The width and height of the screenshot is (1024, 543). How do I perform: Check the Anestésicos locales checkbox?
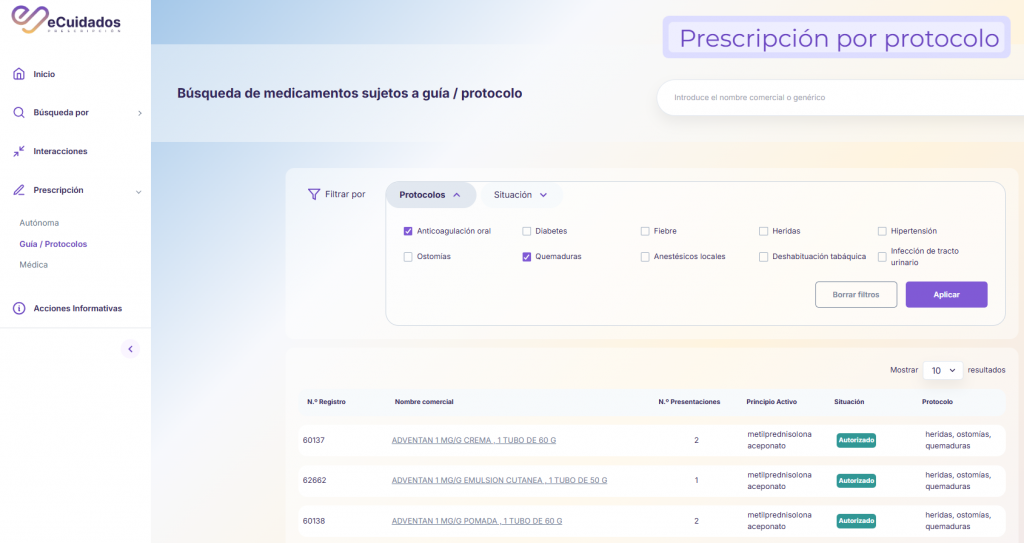tap(645, 257)
